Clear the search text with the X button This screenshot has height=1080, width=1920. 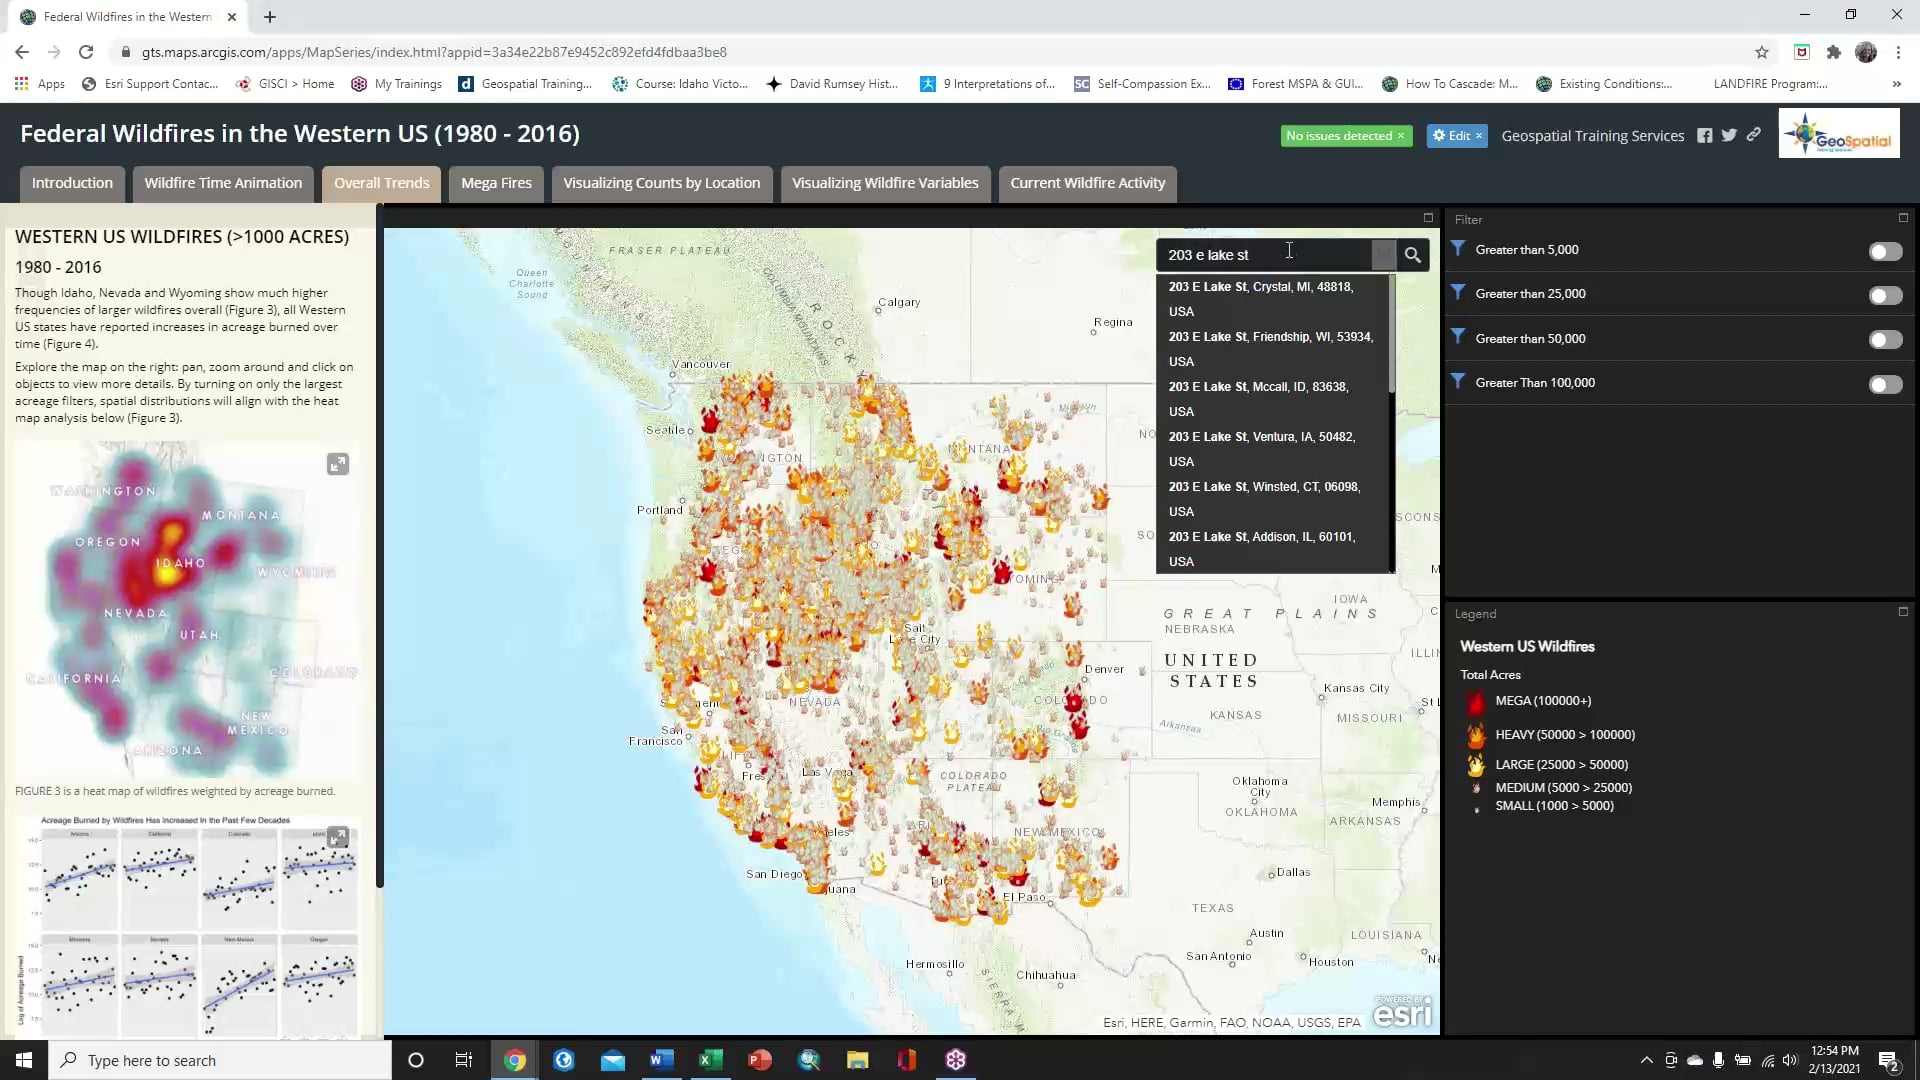coord(1383,255)
